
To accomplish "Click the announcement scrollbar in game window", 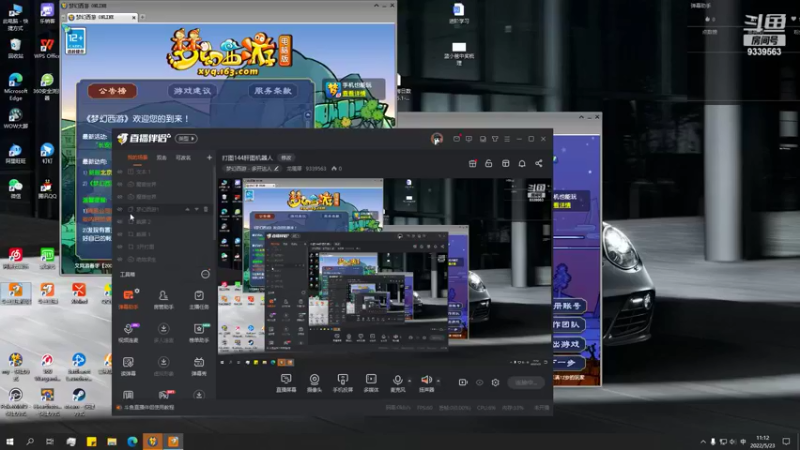I will point(308,118).
